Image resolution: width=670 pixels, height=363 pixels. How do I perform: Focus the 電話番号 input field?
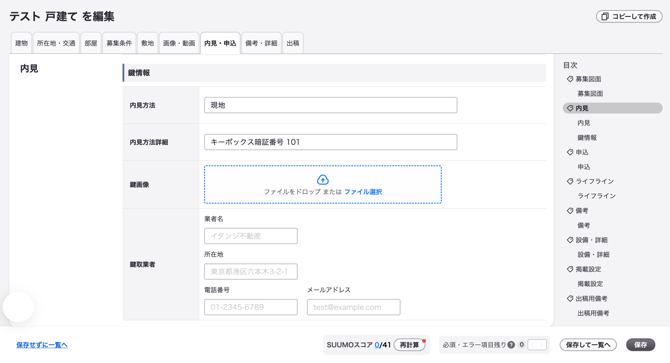tap(251, 307)
